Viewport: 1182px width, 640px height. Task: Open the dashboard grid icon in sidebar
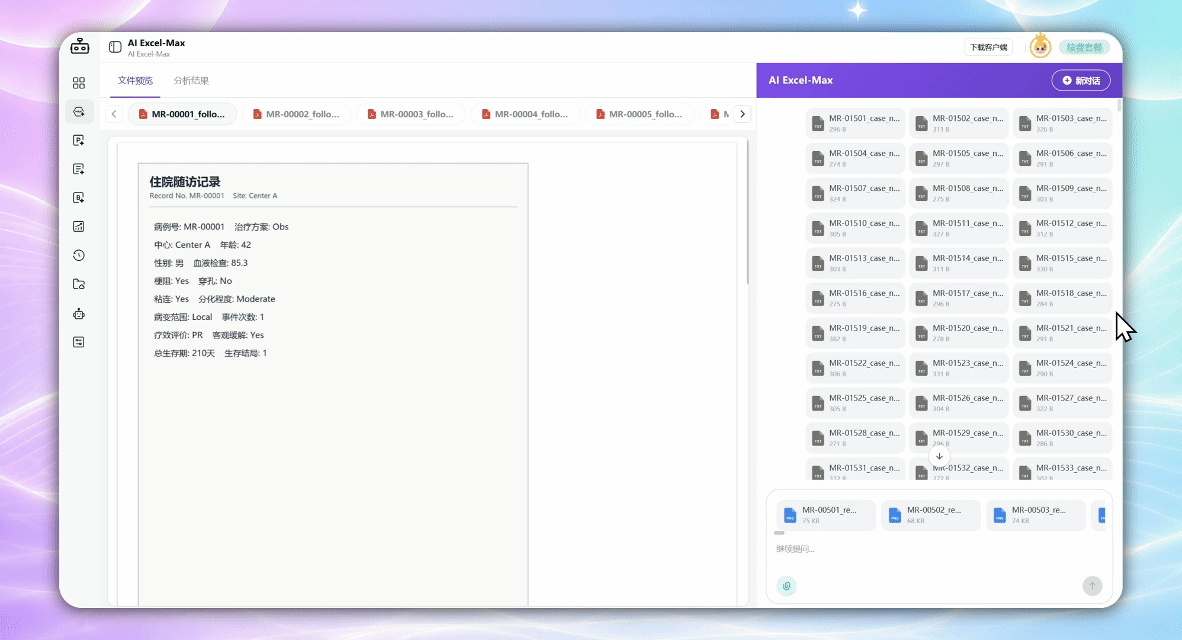[x=78, y=83]
